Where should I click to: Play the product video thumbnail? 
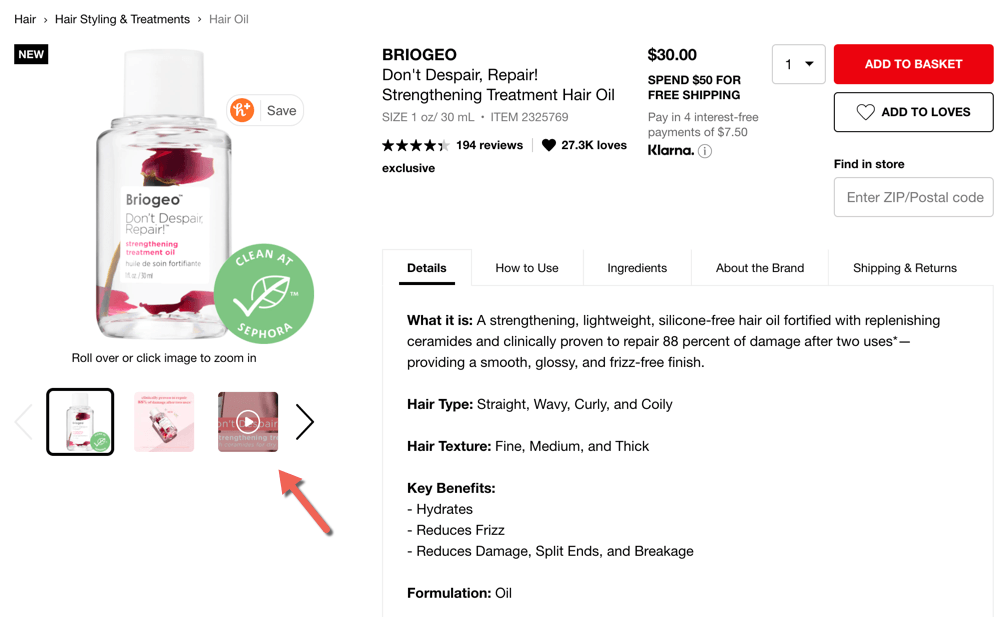click(x=247, y=421)
